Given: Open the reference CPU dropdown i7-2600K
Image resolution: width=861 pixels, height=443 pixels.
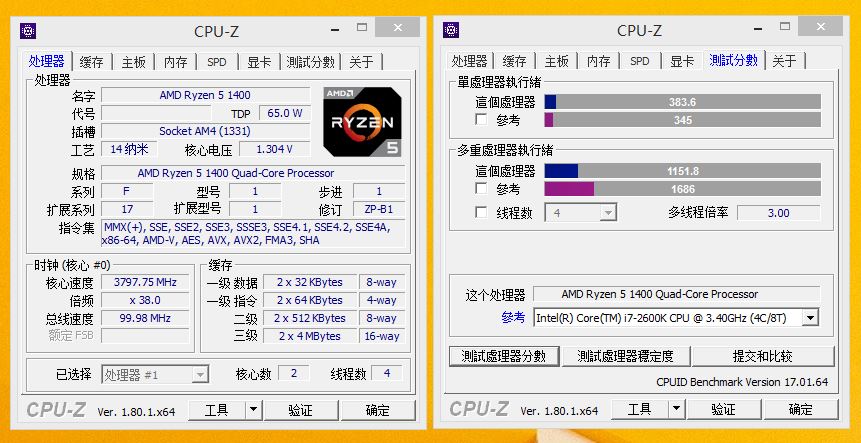Looking at the screenshot, I should point(810,318).
